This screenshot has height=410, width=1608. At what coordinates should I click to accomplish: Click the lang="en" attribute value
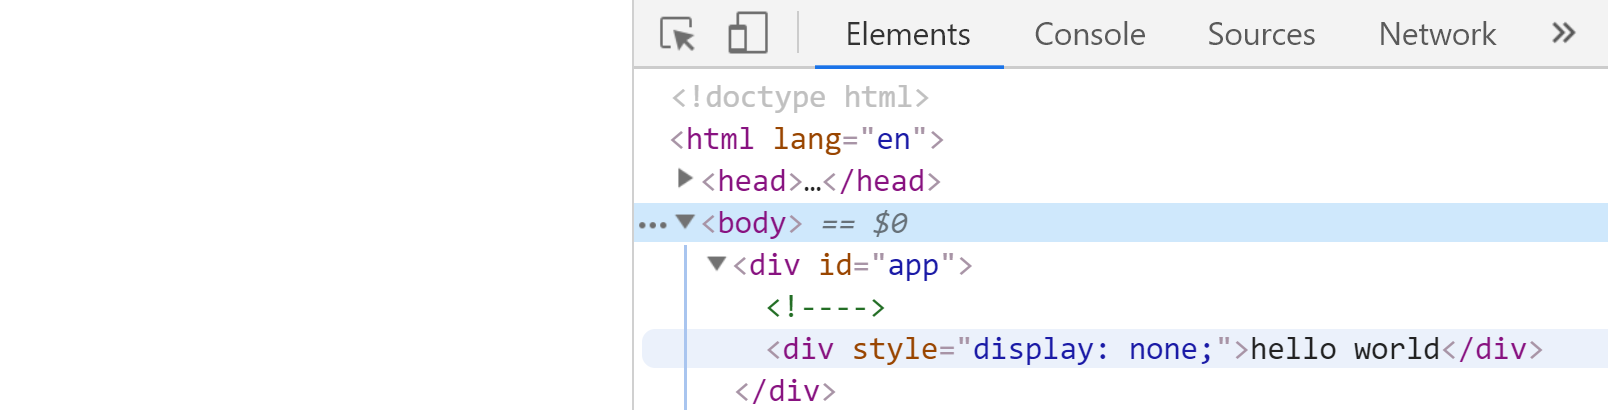click(893, 139)
